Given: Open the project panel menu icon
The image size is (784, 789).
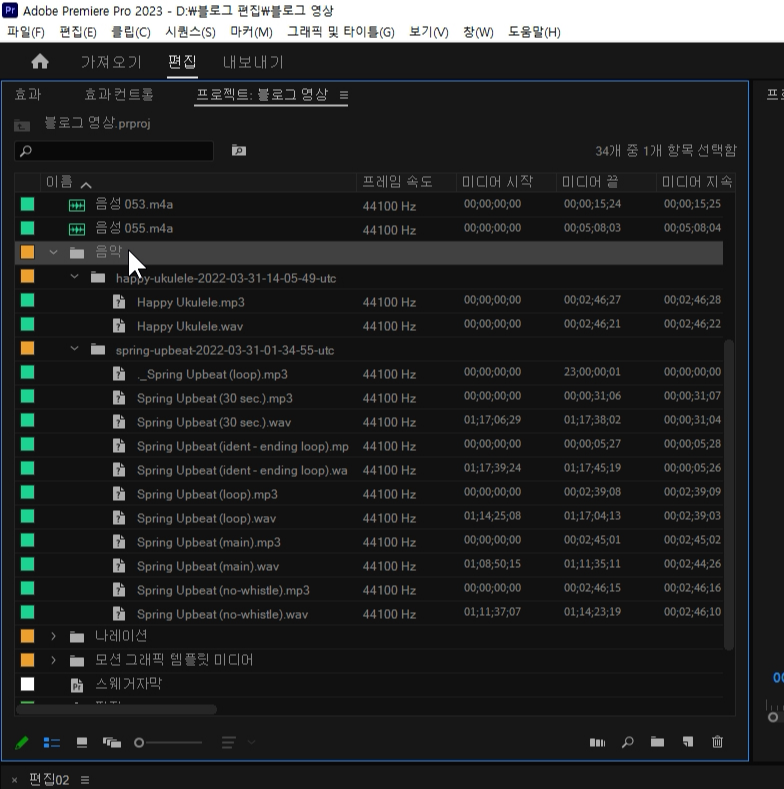Looking at the screenshot, I should click(344, 95).
